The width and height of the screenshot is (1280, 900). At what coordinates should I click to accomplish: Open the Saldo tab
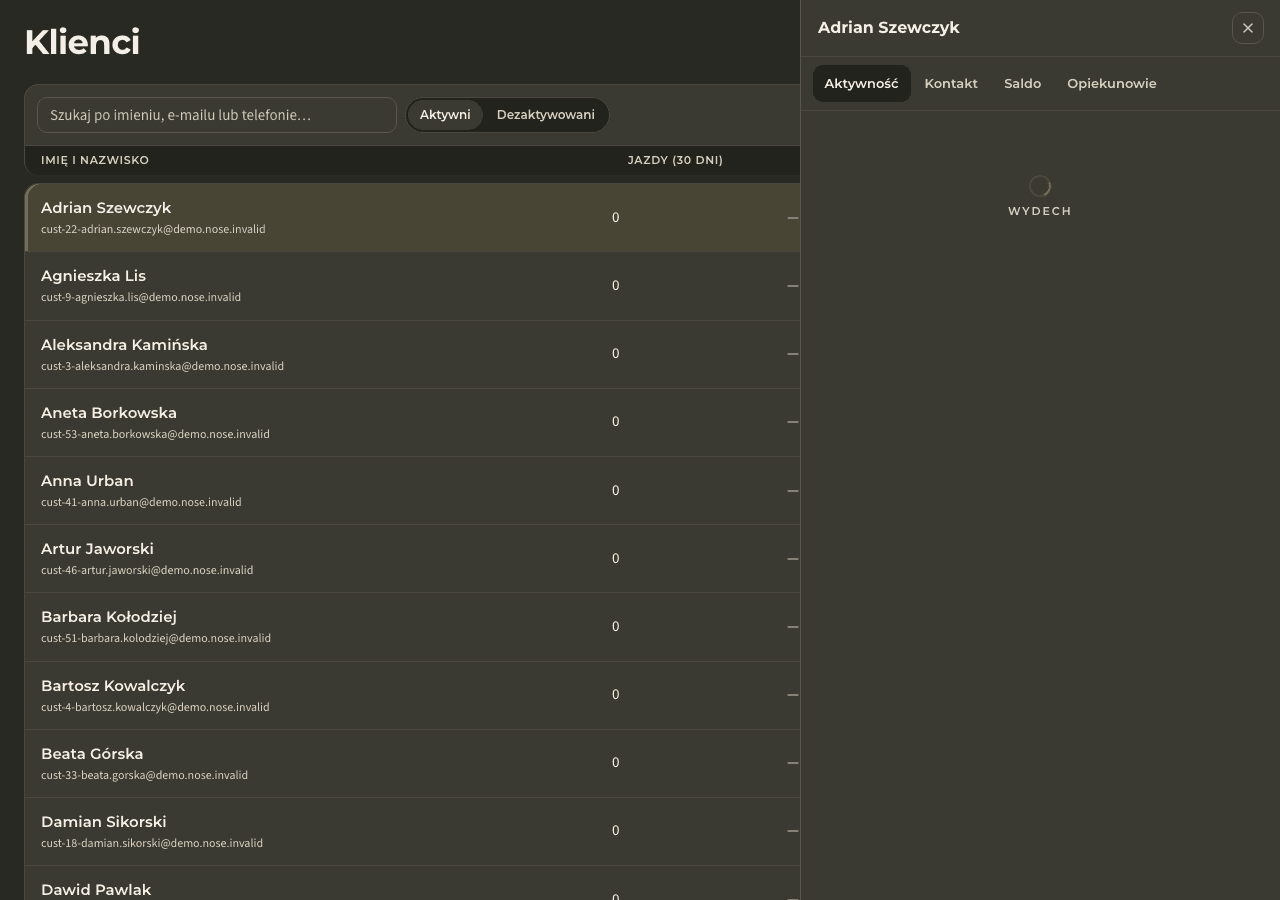tap(1022, 84)
